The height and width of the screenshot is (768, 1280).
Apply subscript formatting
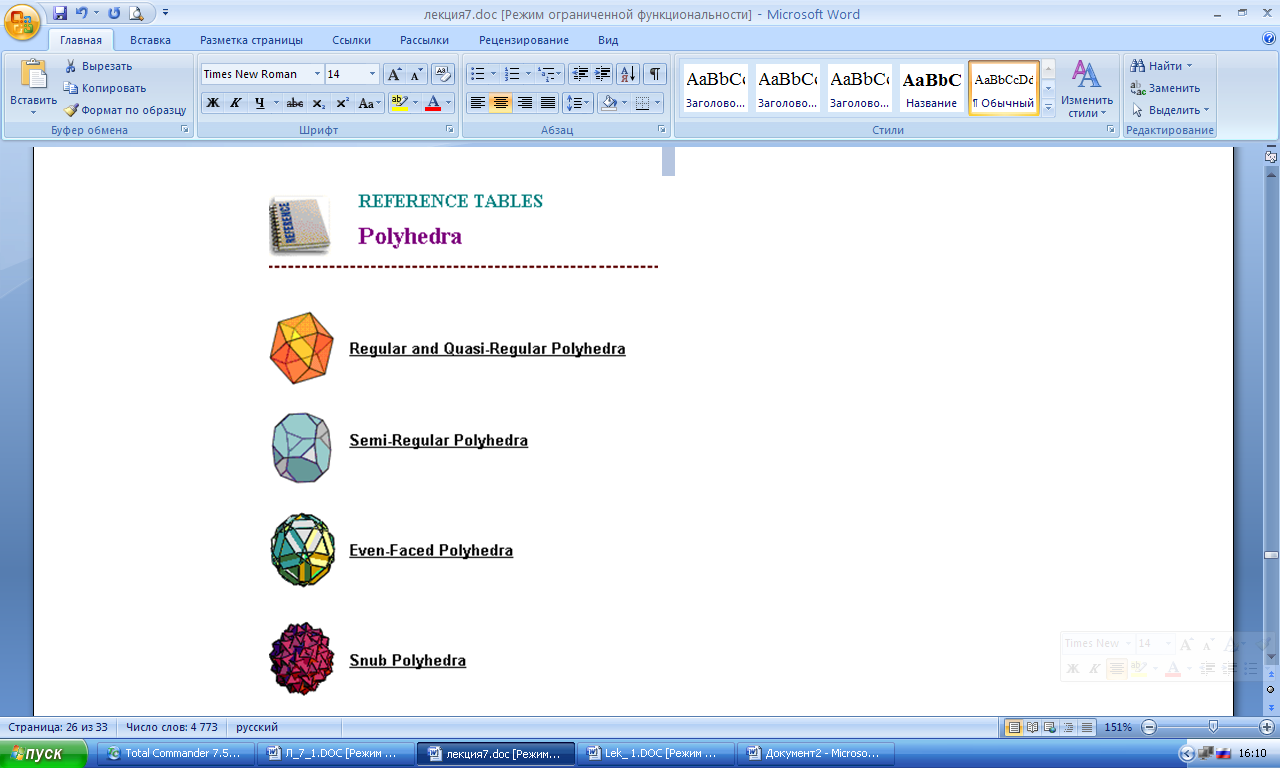click(x=319, y=103)
